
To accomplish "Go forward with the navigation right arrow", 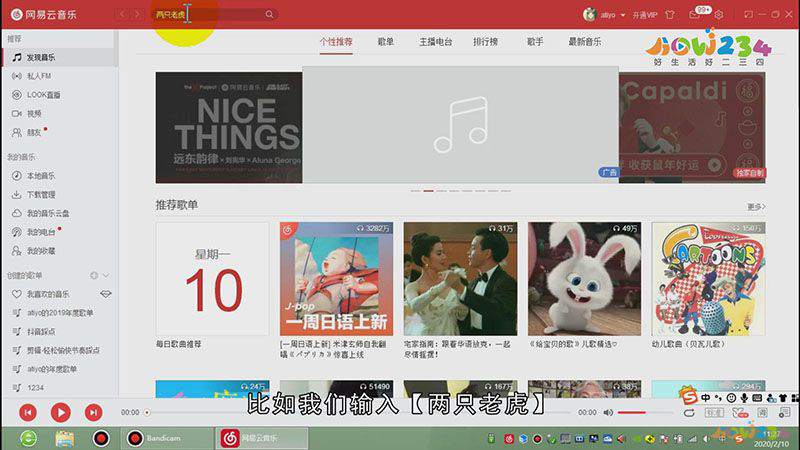I will pos(137,15).
